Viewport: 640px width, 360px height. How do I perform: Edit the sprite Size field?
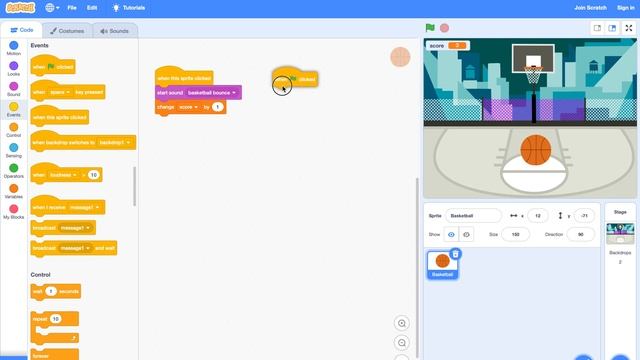pyautogui.click(x=516, y=234)
